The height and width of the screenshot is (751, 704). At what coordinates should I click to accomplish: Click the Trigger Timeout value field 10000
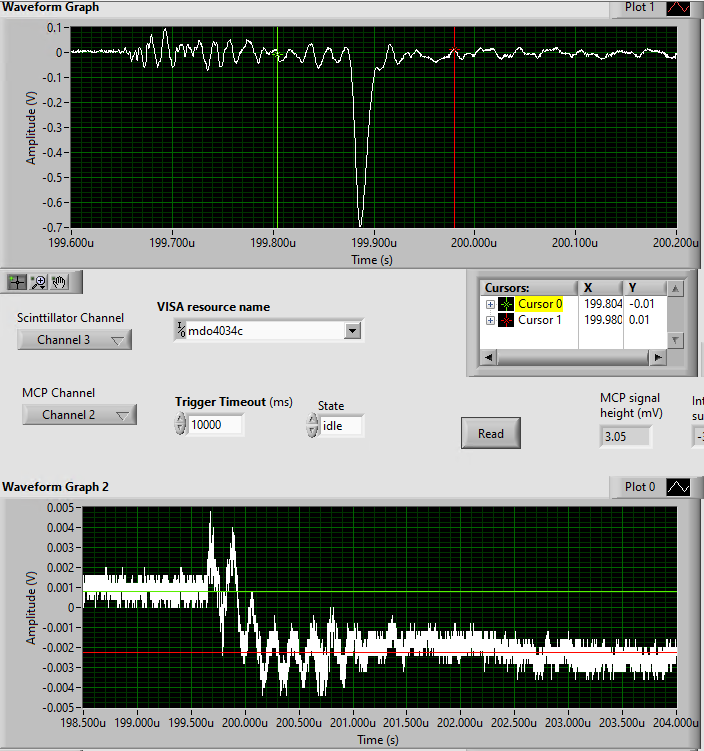pos(215,425)
